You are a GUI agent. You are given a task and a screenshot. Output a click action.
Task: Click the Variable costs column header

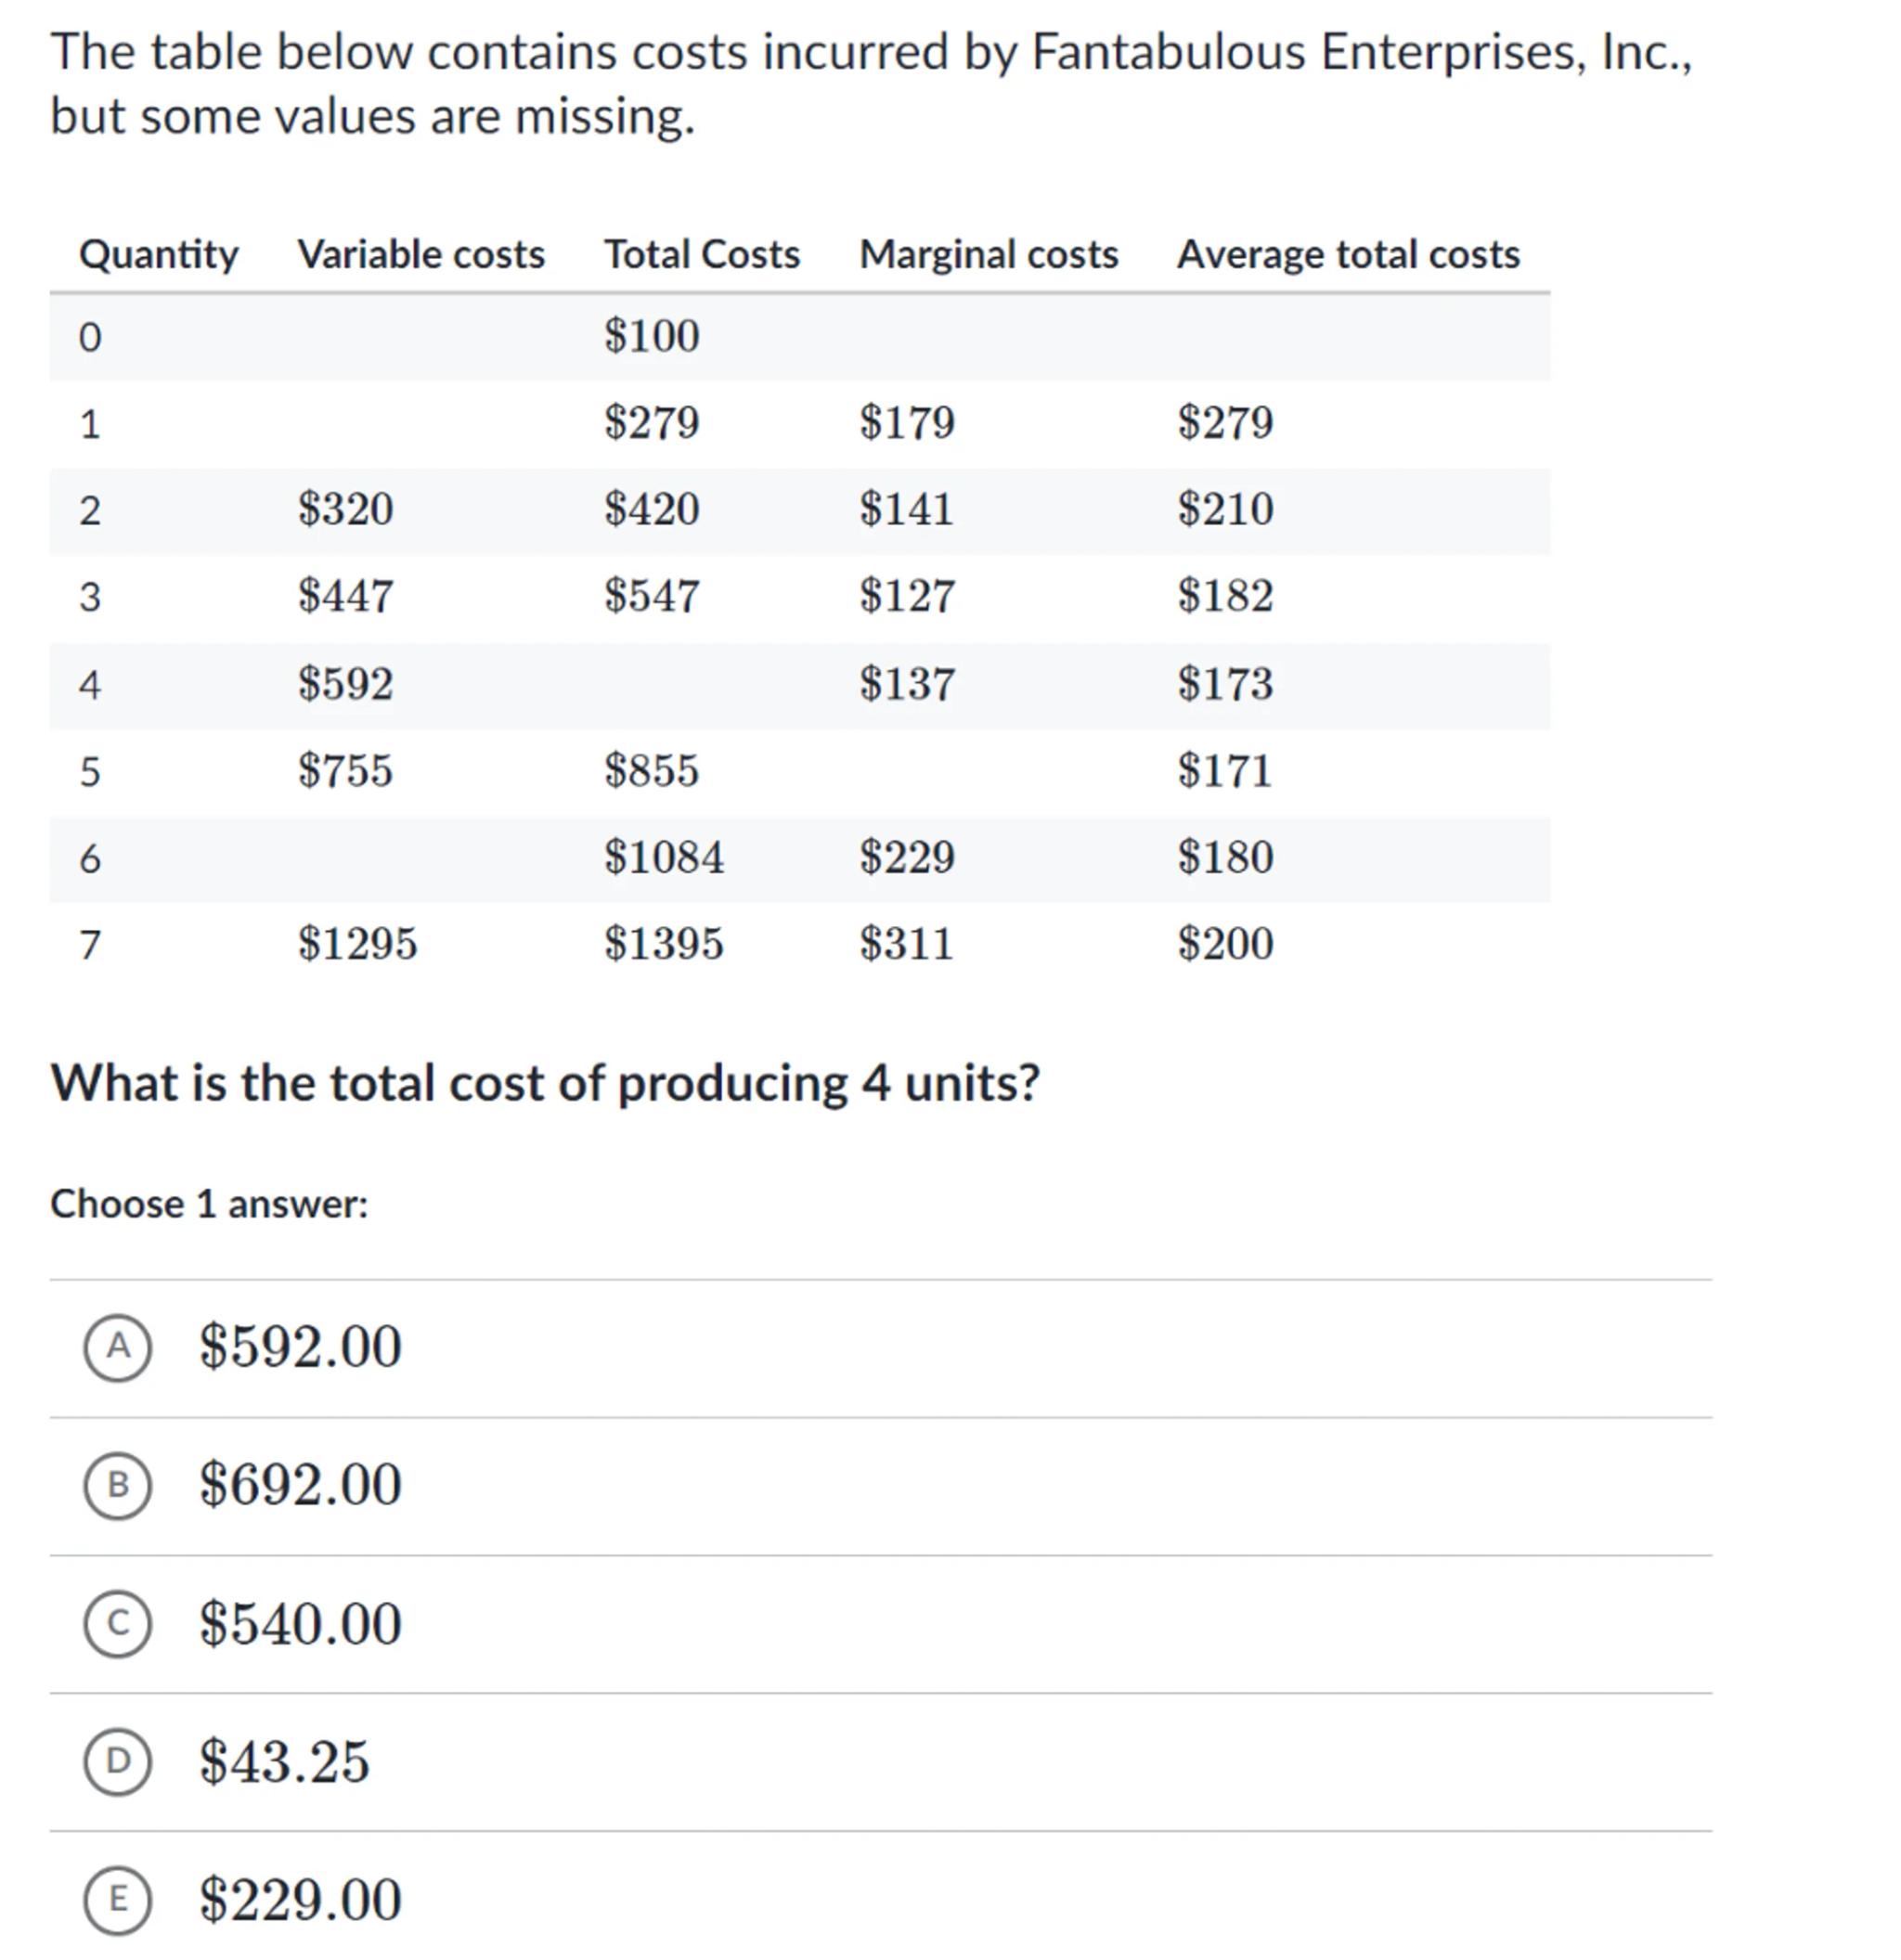coord(421,254)
